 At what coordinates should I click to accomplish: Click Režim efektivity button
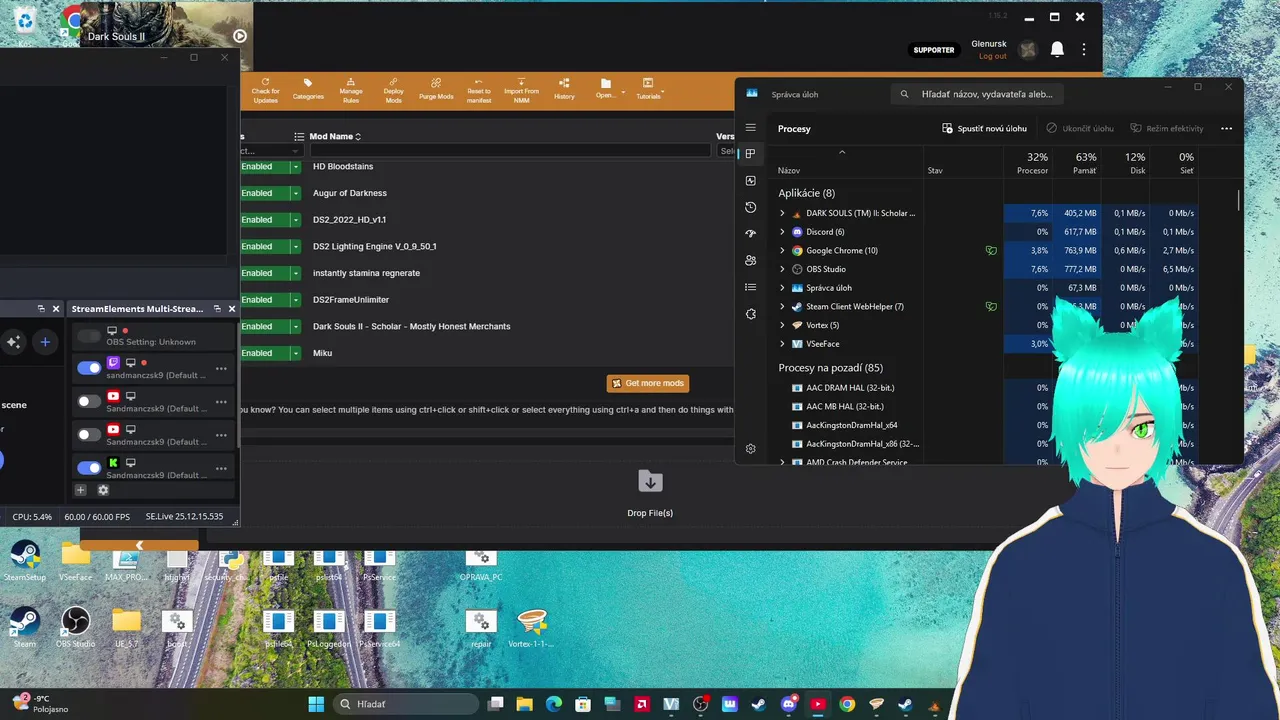click(x=1167, y=128)
